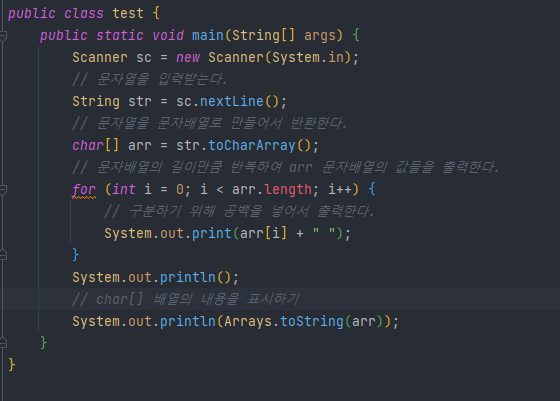Click the comment with 'arr' after toCharArray
The height and width of the screenshot is (401, 560).
(x=285, y=167)
